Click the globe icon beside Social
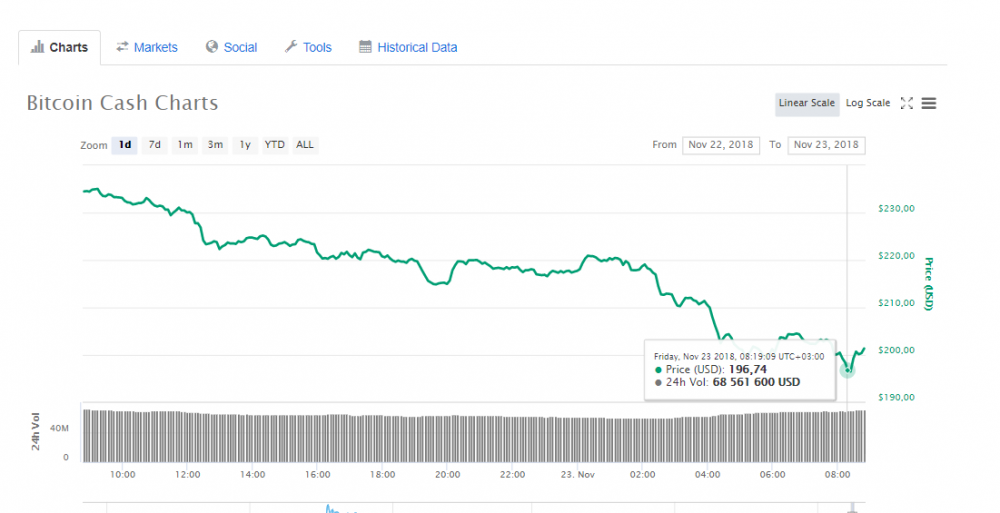This screenshot has height=513, width=1000. click(212, 47)
